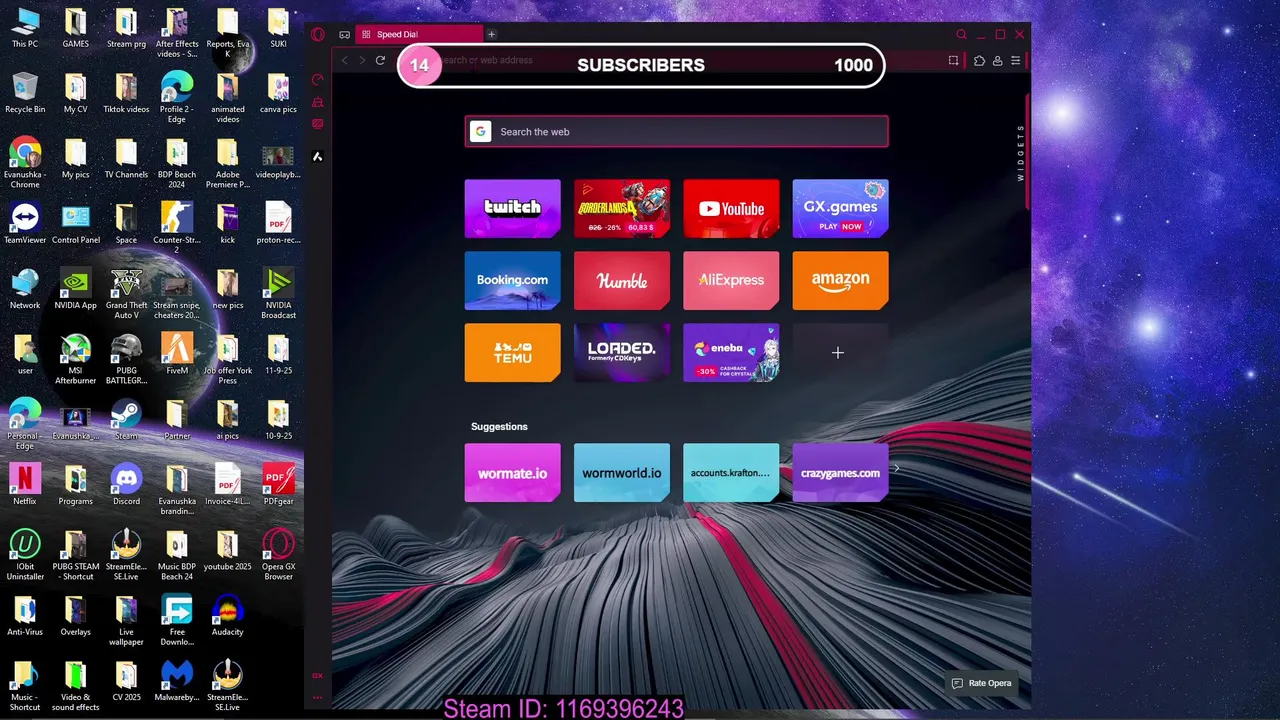The height and width of the screenshot is (720, 1280).
Task: Select IObit Uninstaller desktop shortcut
Action: [x=25, y=555]
